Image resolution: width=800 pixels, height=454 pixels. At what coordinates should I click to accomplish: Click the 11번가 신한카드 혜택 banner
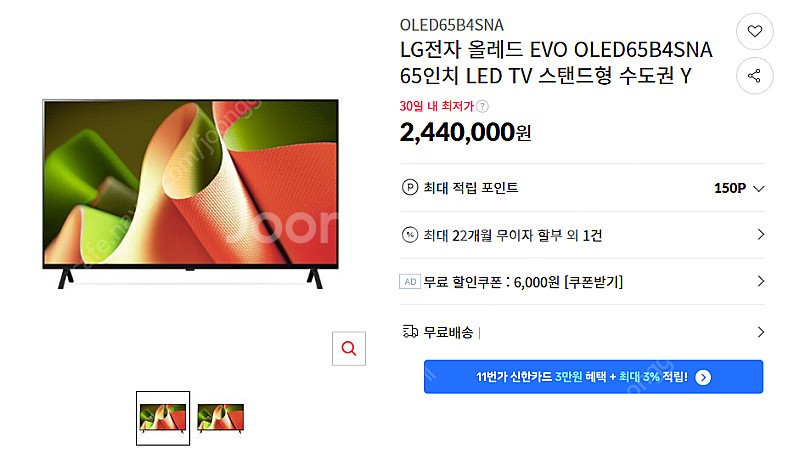coord(593,377)
